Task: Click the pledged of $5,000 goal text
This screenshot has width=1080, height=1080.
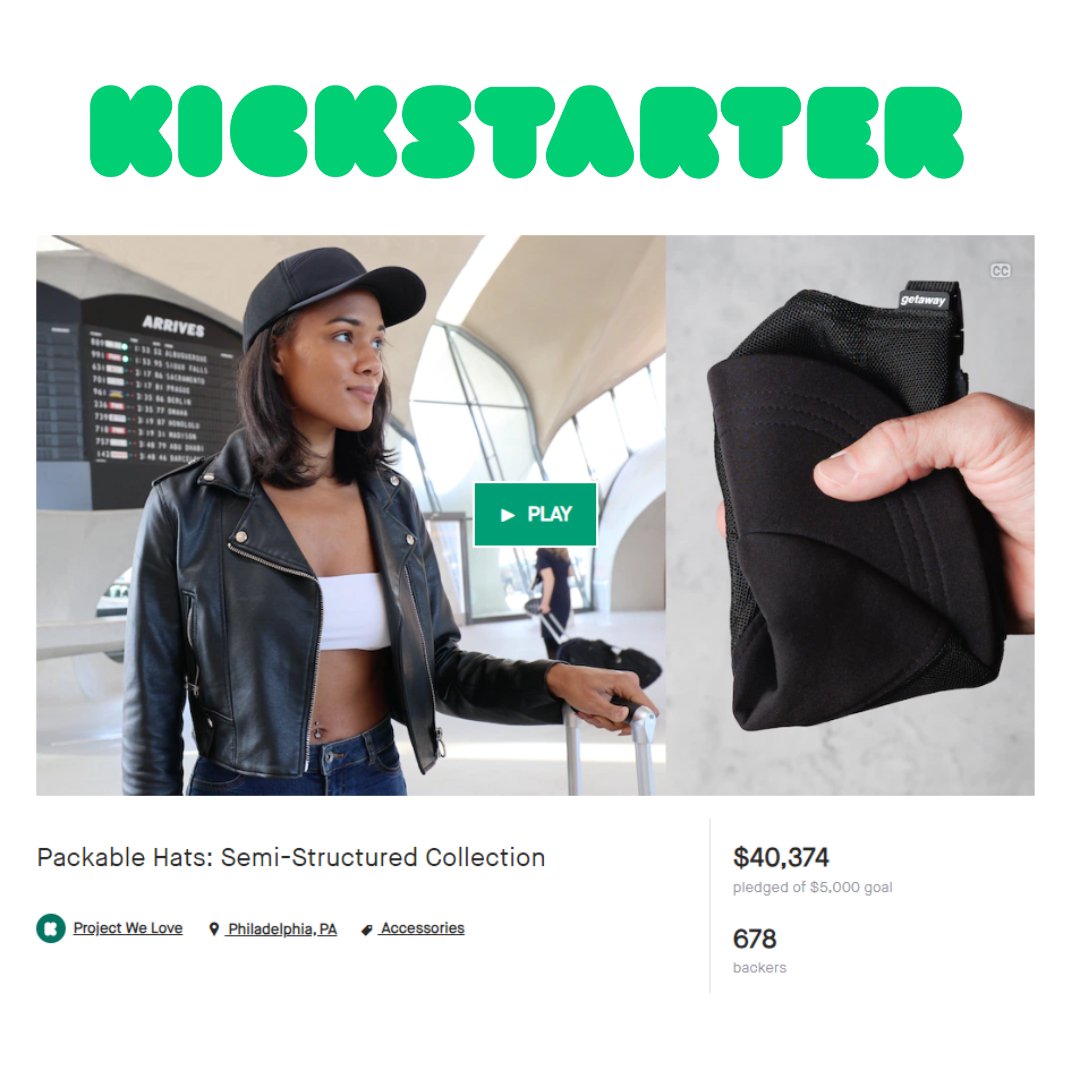Action: pyautogui.click(x=813, y=887)
